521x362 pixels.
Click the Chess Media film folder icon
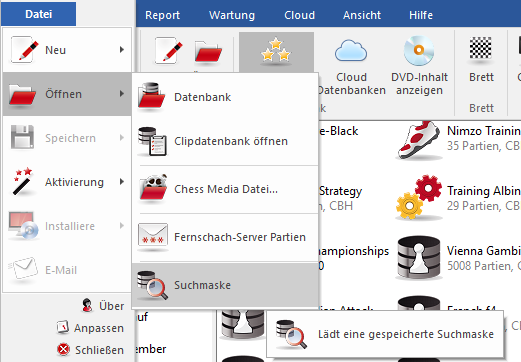(x=153, y=188)
